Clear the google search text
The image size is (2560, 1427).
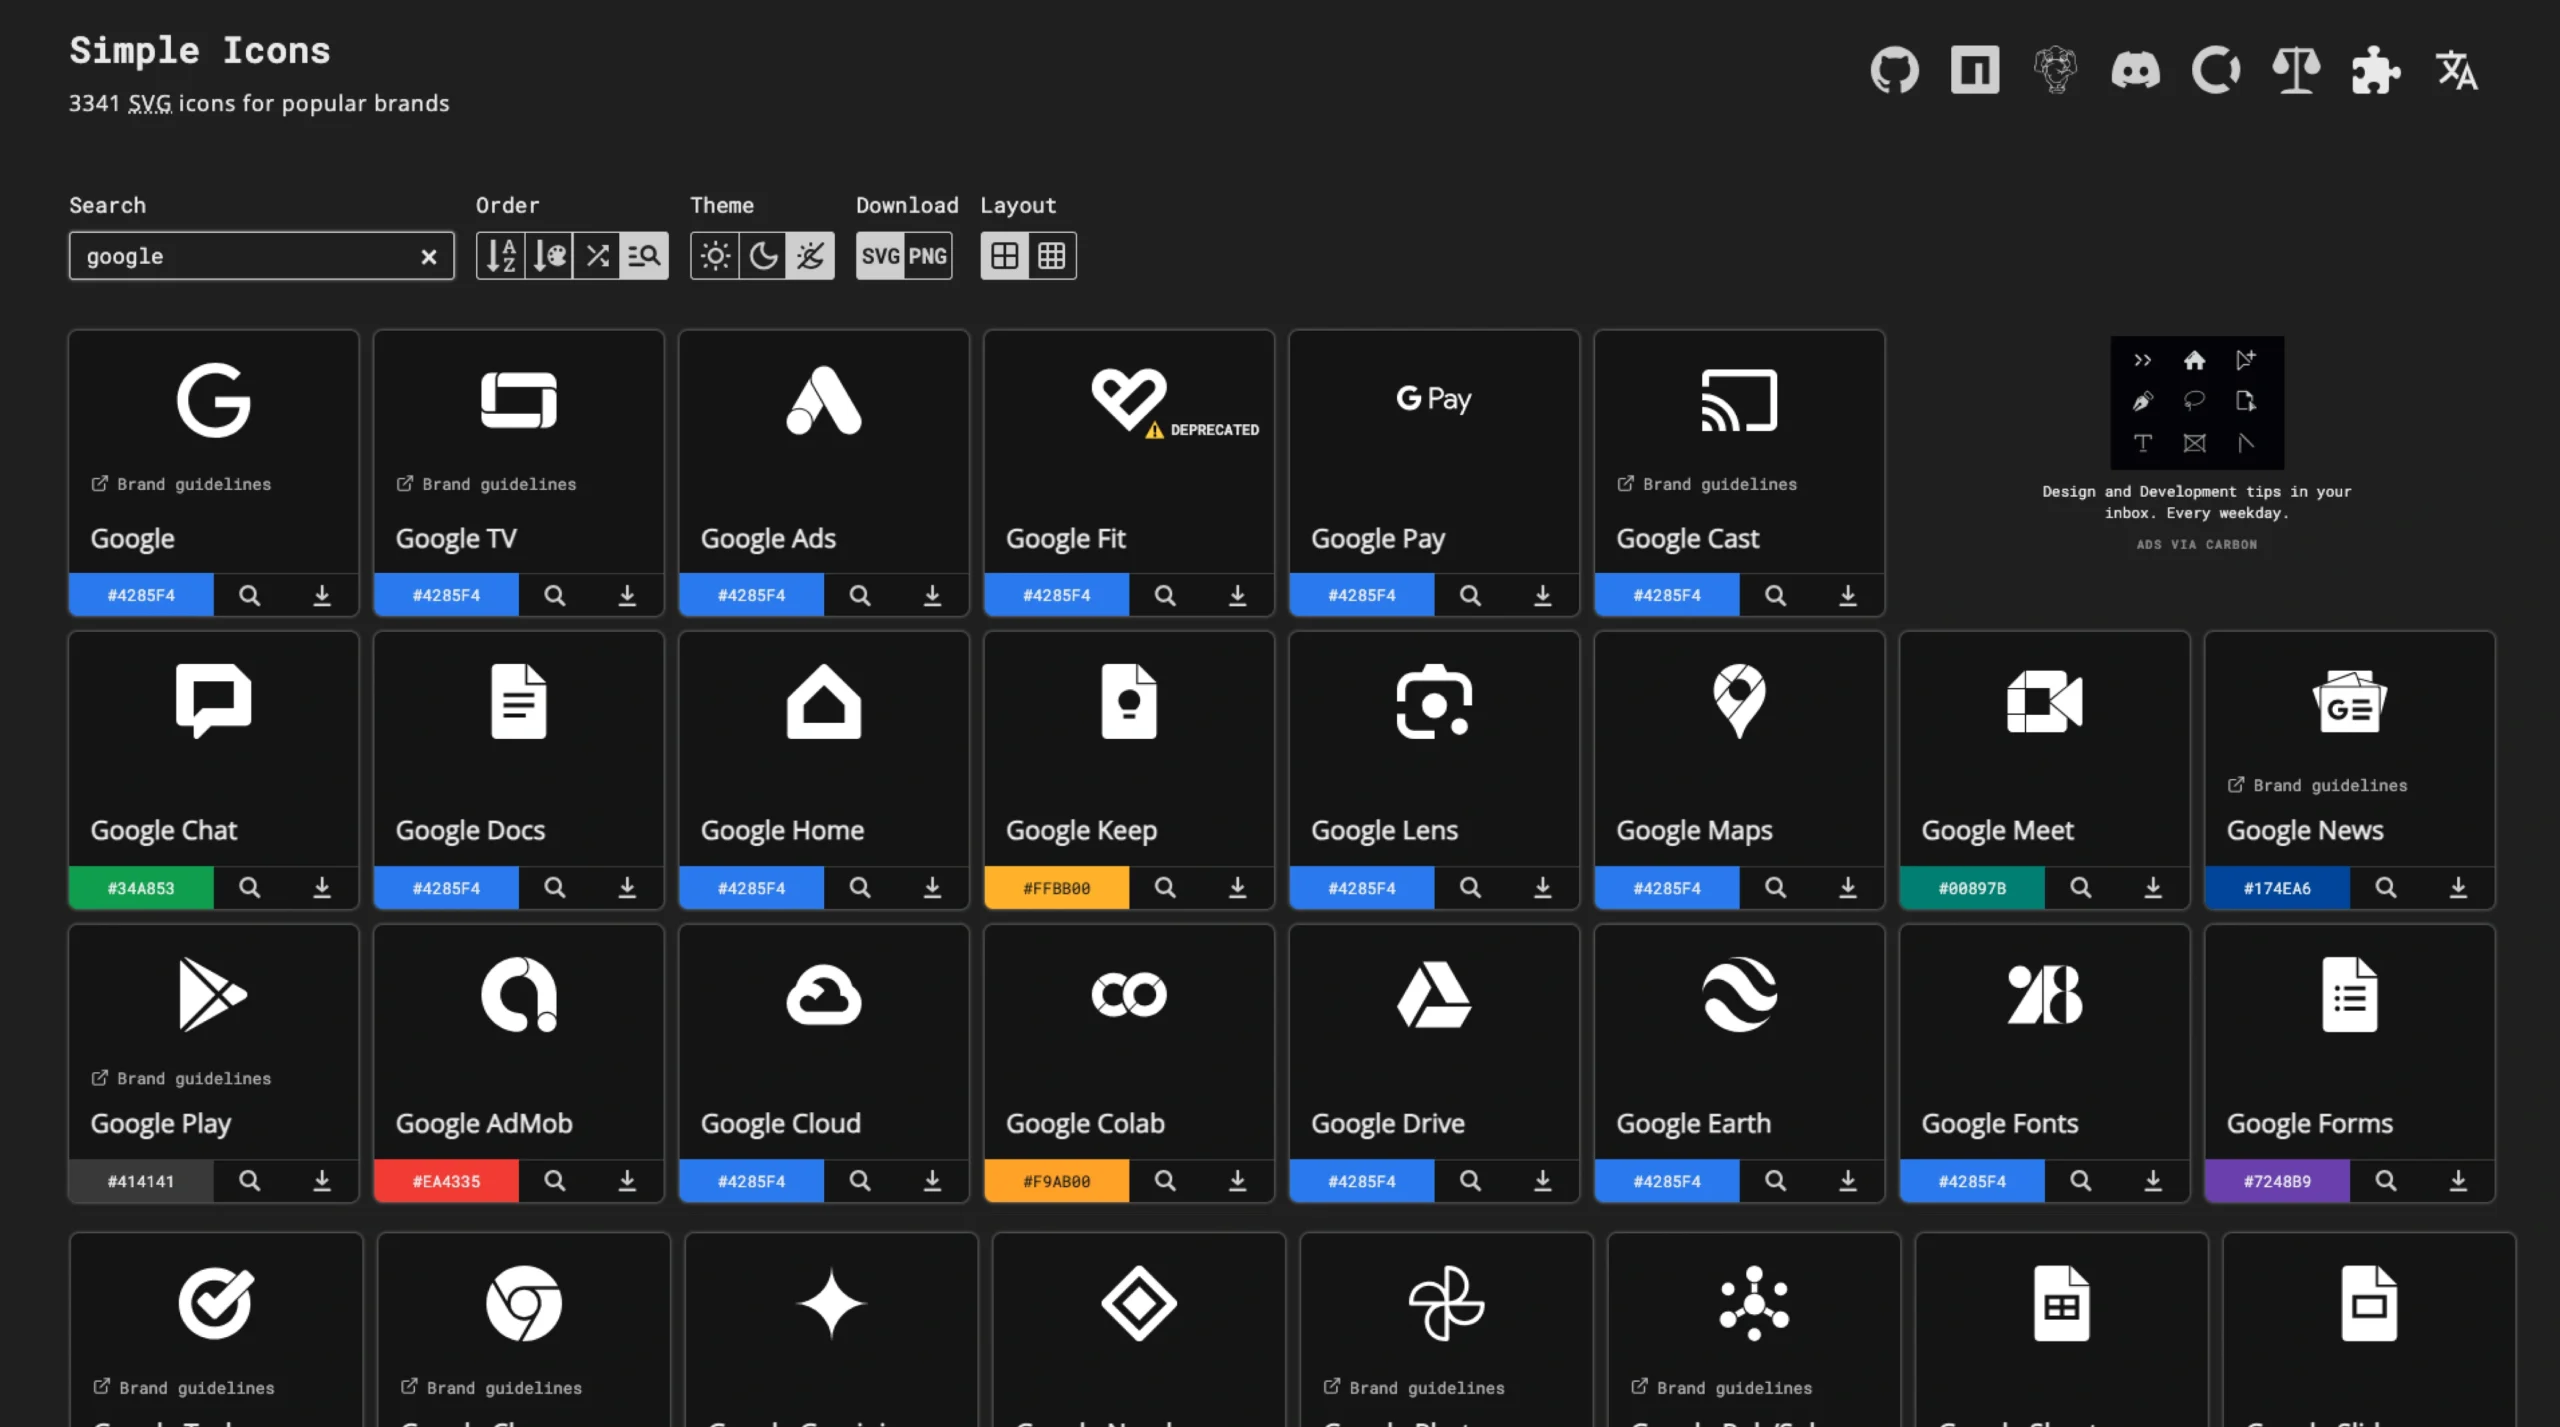(429, 256)
